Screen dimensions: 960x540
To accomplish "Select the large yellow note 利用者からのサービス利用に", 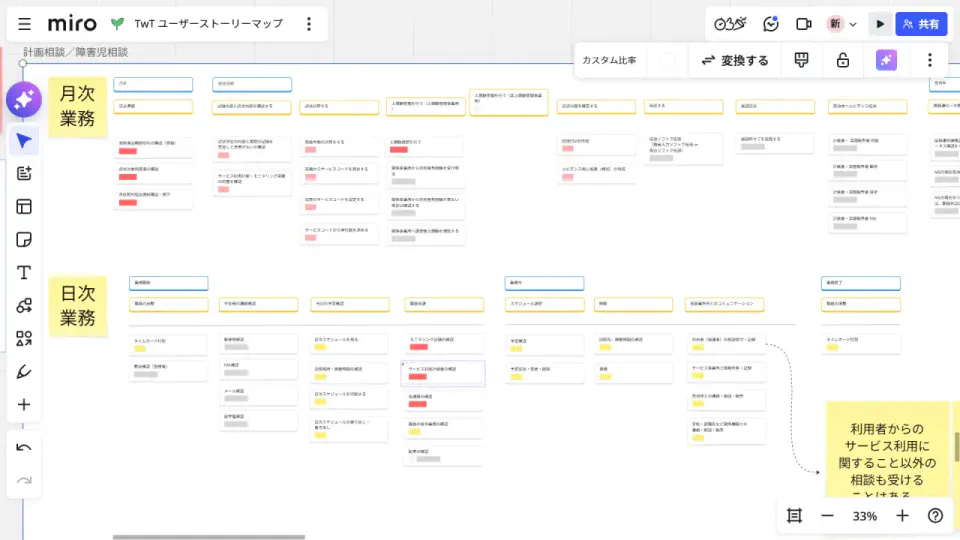I will 887,449.
